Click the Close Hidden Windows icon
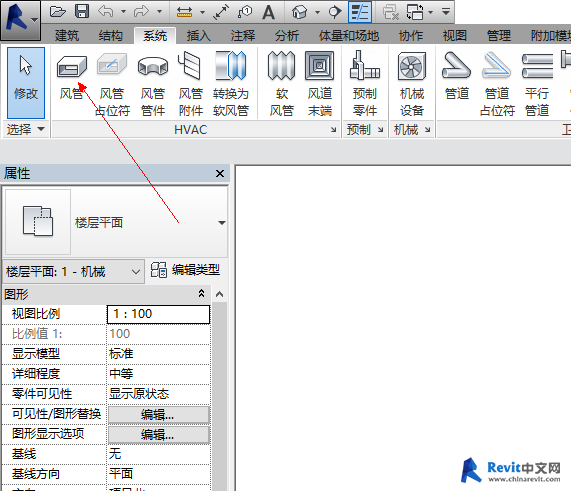Image resolution: width=571 pixels, height=491 pixels. [x=391, y=12]
